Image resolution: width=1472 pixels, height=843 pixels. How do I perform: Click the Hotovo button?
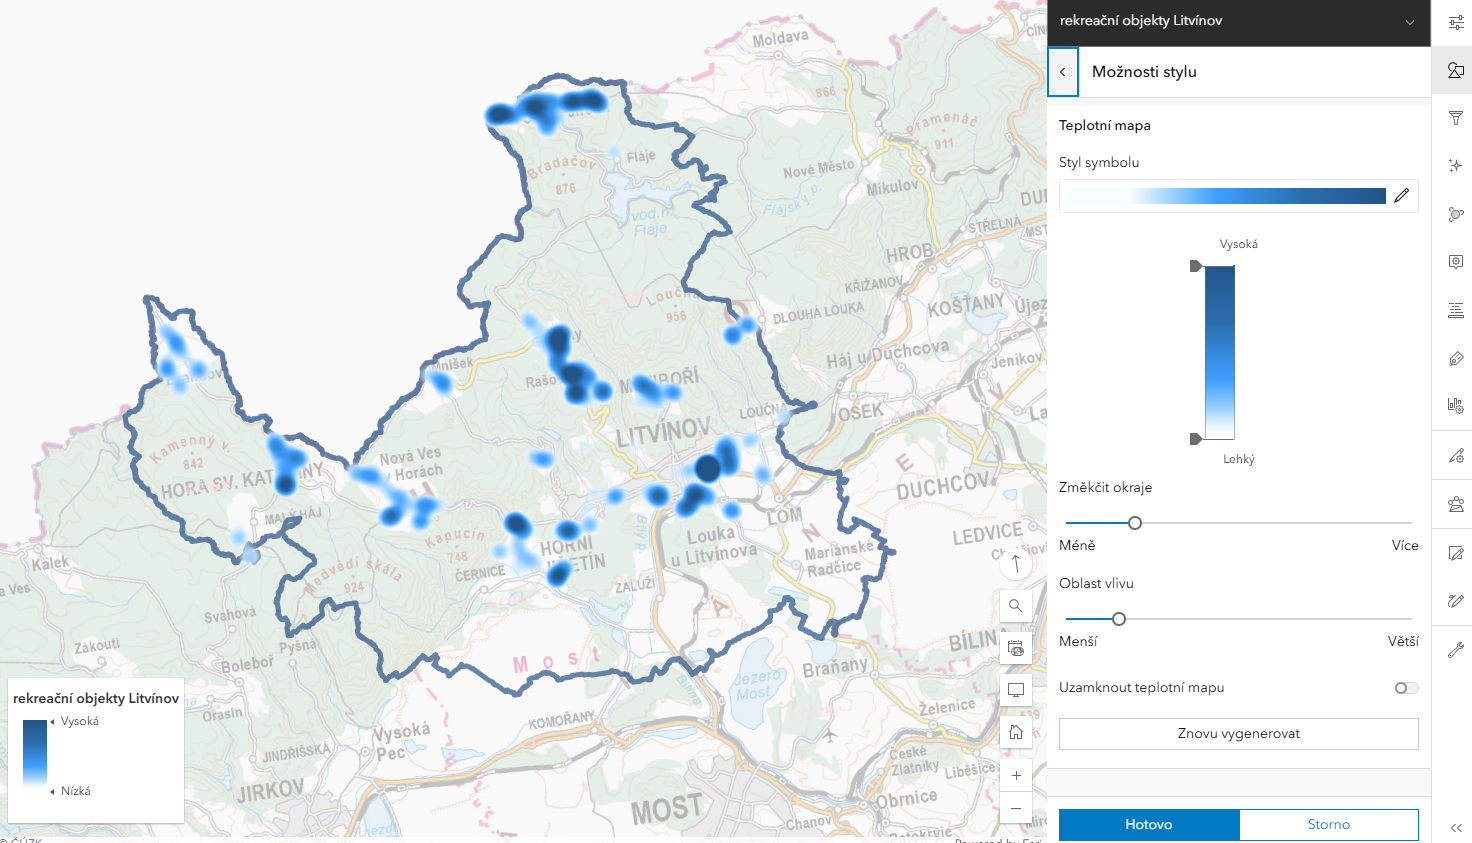point(1148,824)
